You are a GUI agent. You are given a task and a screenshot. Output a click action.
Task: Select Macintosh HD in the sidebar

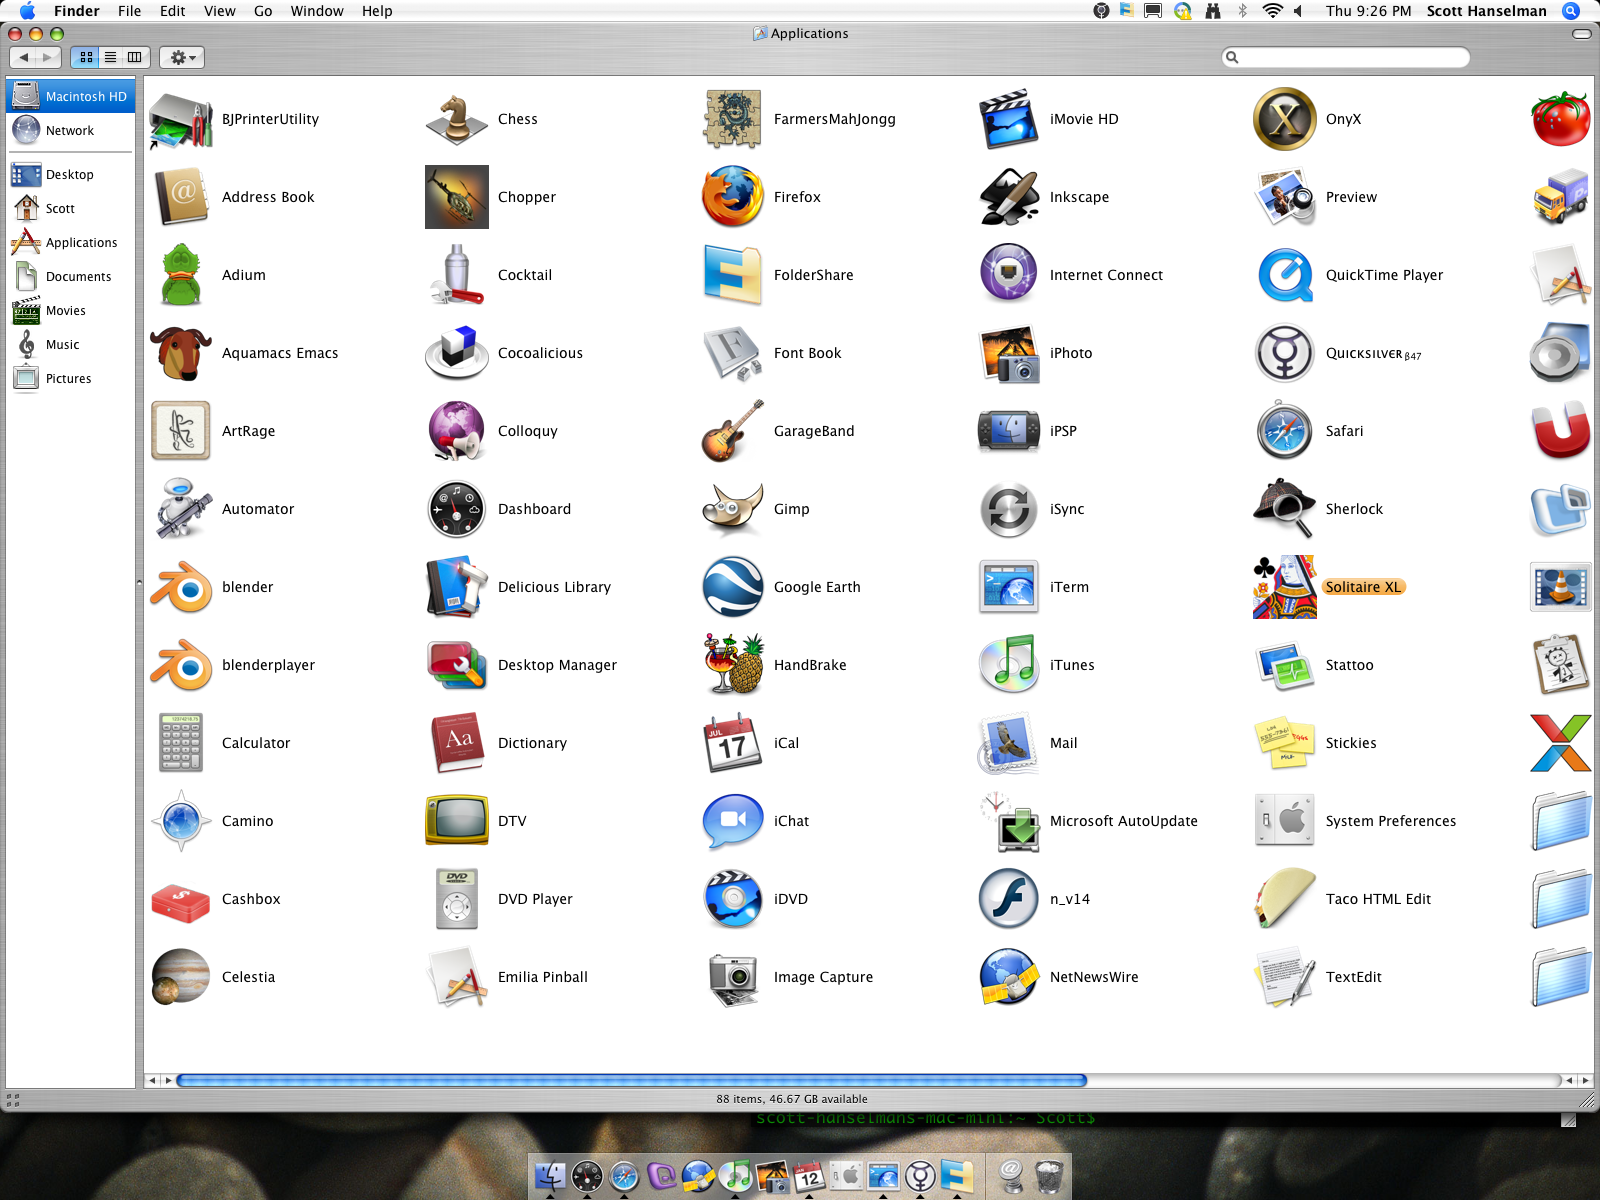tap(70, 96)
